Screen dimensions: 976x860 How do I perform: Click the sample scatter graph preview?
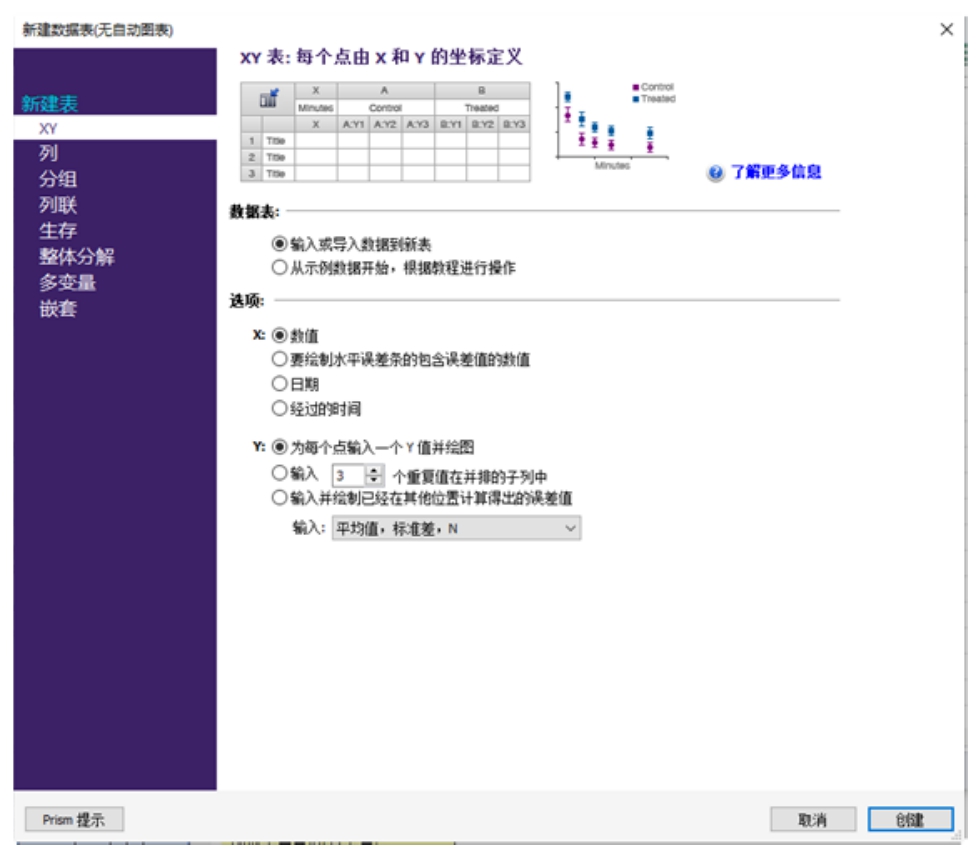[x=615, y=125]
